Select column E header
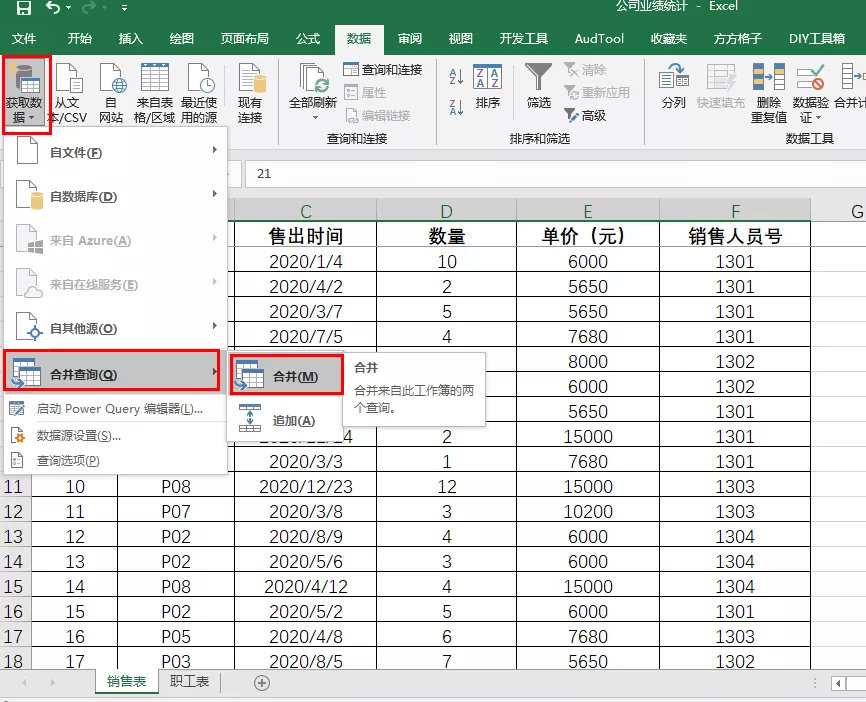The image size is (866, 702). [x=588, y=210]
